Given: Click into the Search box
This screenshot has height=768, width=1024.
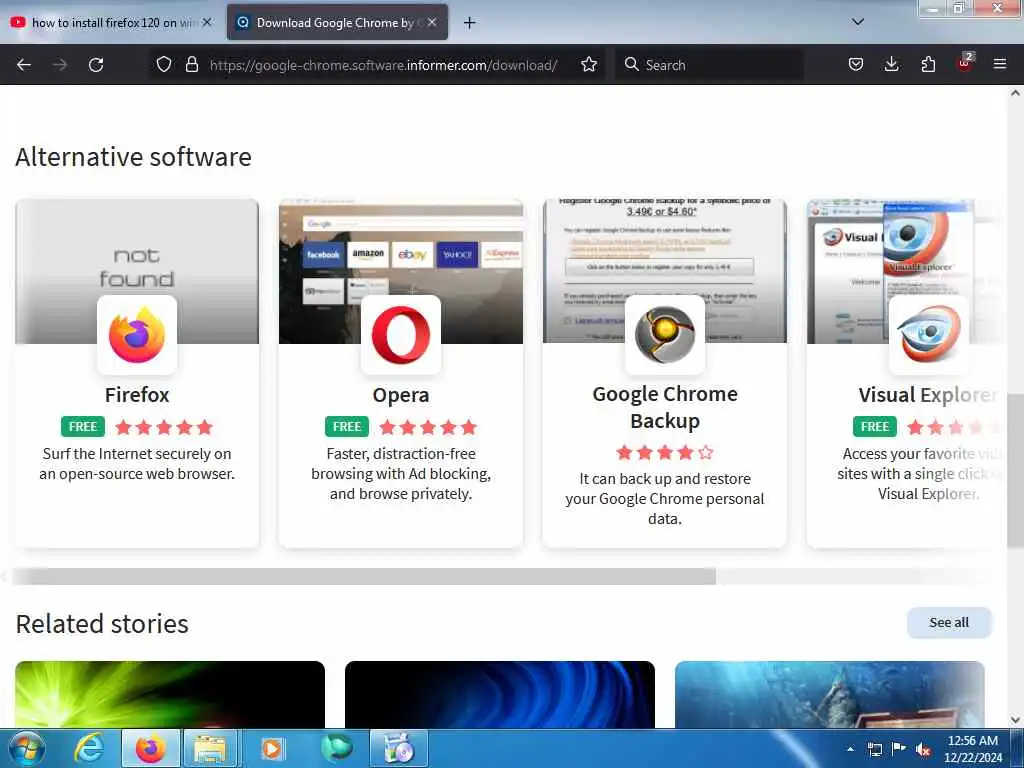Looking at the screenshot, I should tap(709, 65).
